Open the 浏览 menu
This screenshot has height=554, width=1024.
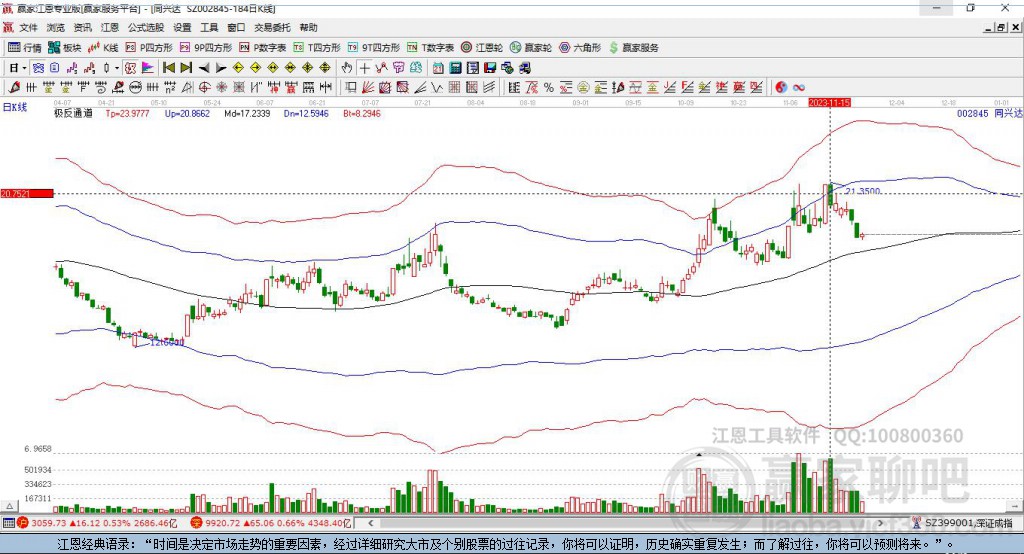coord(56,27)
